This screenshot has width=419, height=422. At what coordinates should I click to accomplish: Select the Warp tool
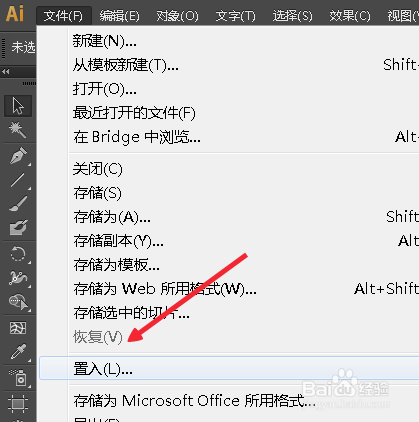[18, 278]
